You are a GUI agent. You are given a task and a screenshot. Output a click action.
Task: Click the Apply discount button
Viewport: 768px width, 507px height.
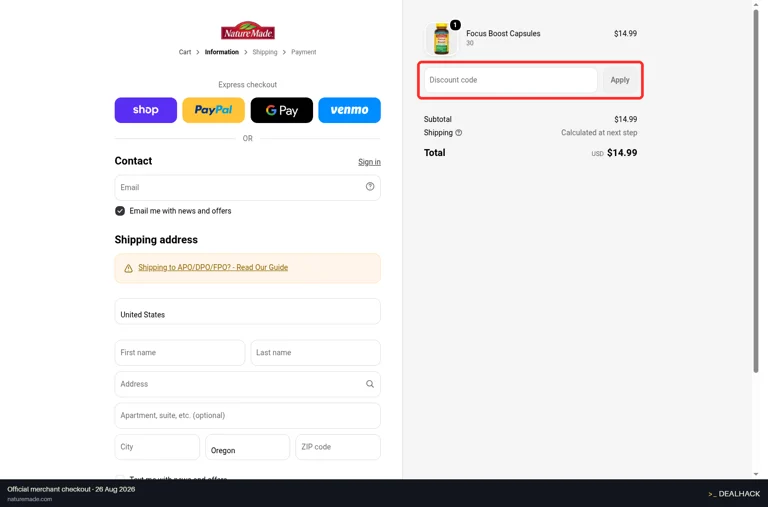pos(620,80)
